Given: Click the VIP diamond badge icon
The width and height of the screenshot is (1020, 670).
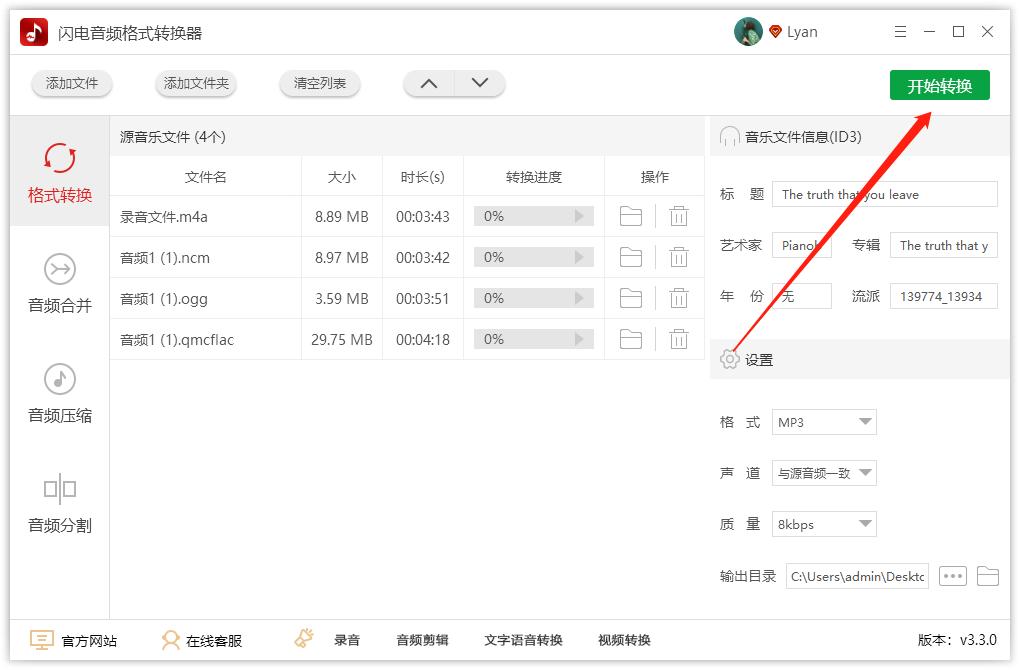Looking at the screenshot, I should [775, 31].
